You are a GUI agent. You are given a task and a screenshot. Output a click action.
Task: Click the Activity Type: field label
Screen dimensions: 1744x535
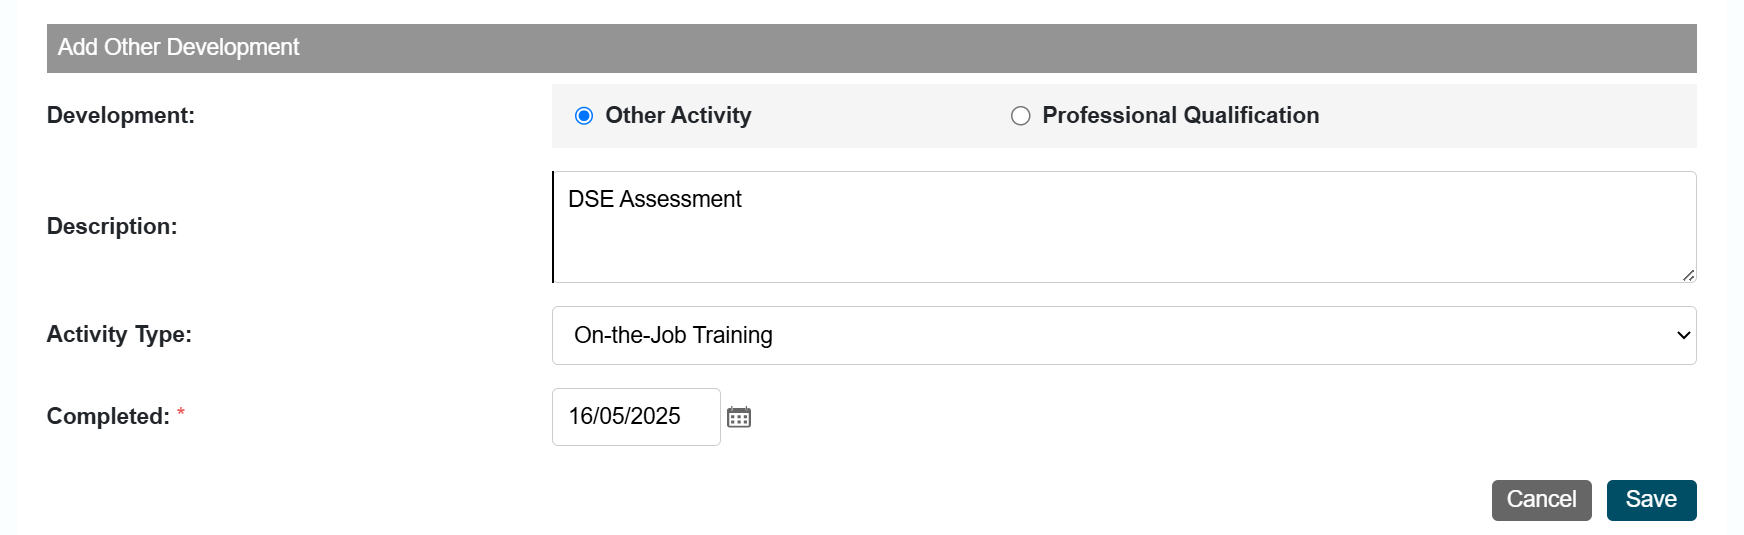coord(119,335)
